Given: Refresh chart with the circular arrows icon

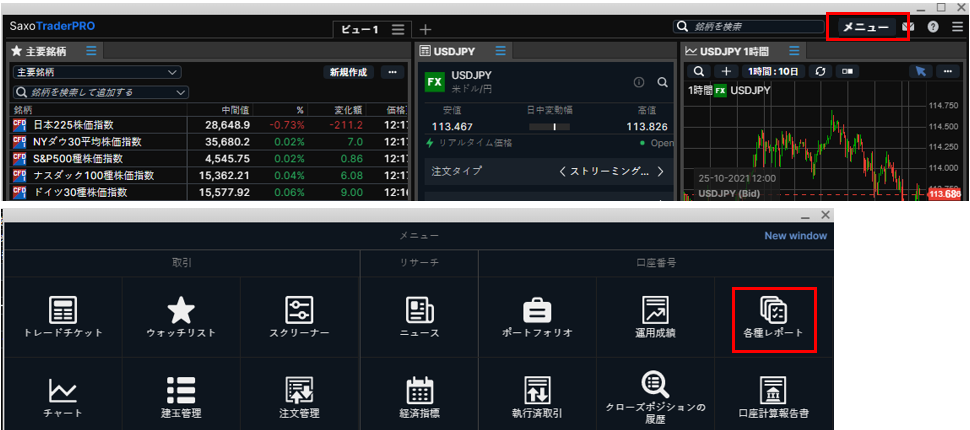Looking at the screenshot, I should pos(820,71).
